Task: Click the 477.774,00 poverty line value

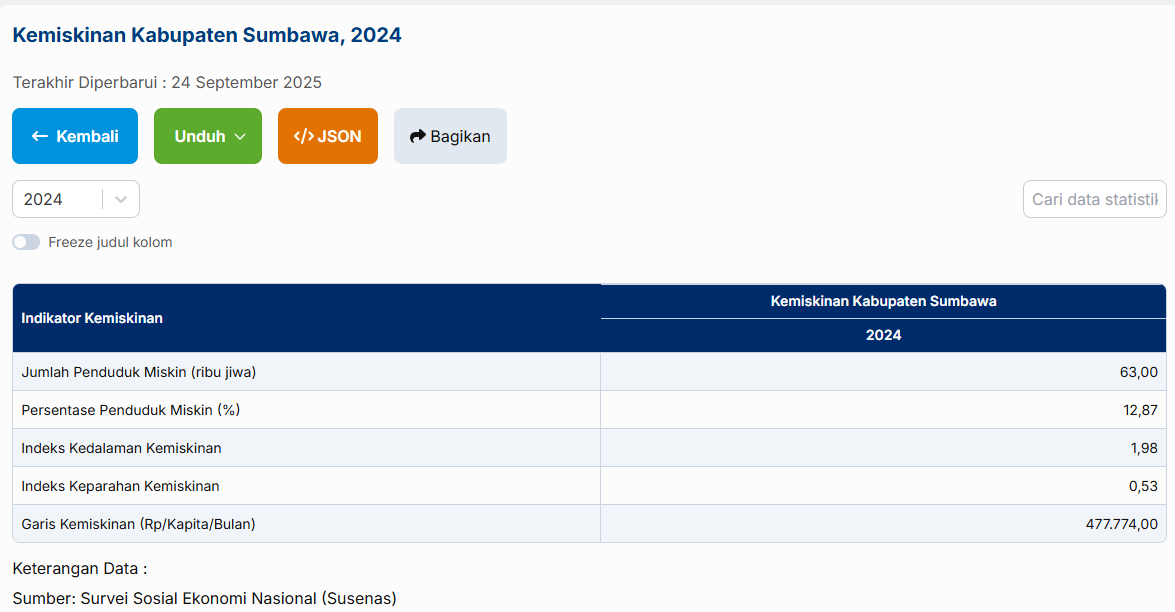Action: [1121, 524]
